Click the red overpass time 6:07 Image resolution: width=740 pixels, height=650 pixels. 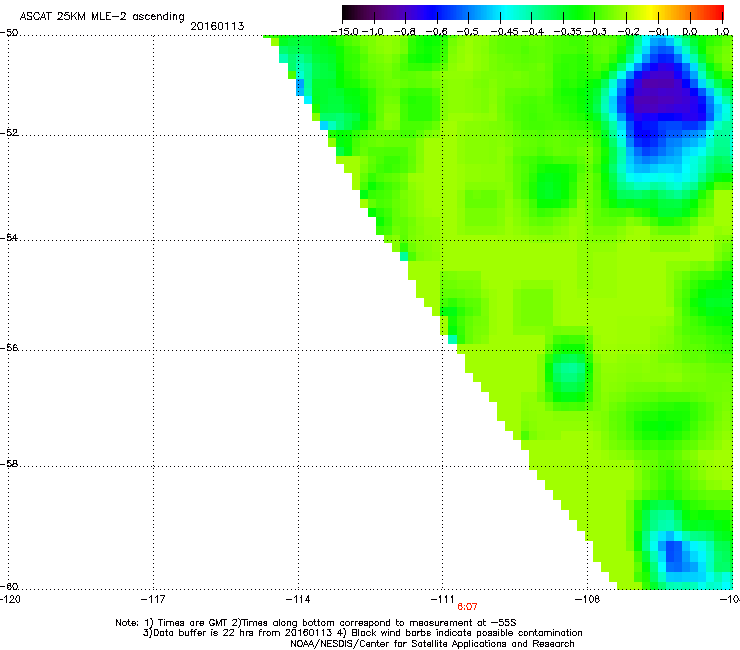click(467, 607)
